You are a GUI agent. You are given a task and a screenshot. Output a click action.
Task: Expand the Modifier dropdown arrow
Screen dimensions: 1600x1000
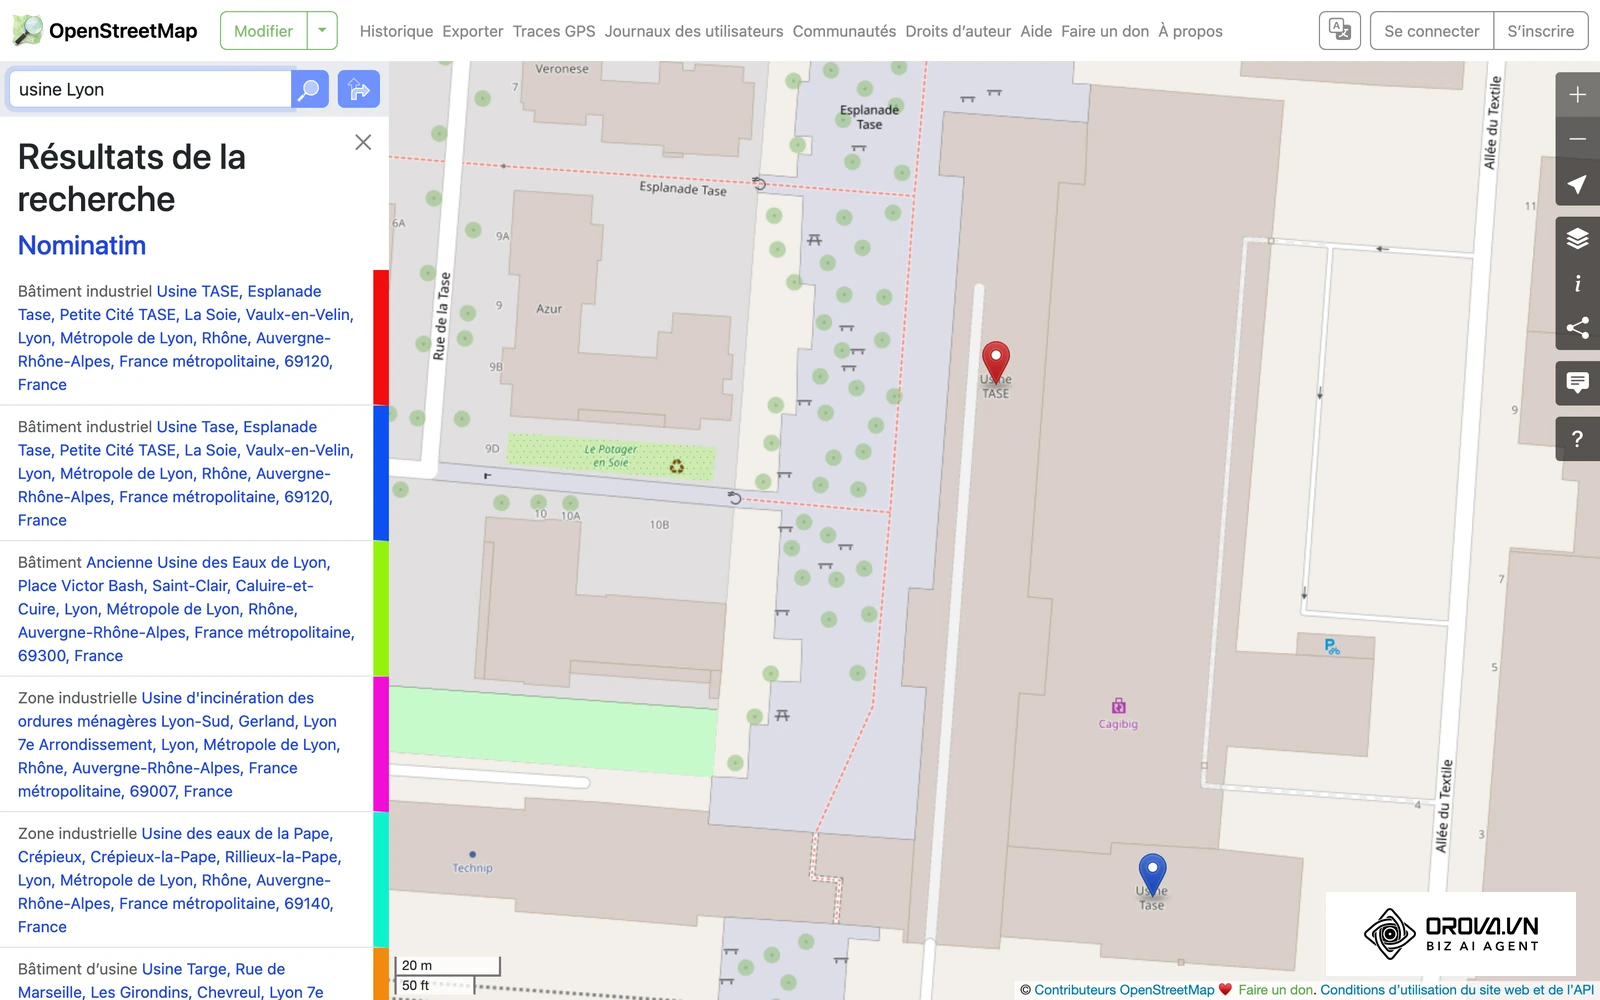pos(322,31)
